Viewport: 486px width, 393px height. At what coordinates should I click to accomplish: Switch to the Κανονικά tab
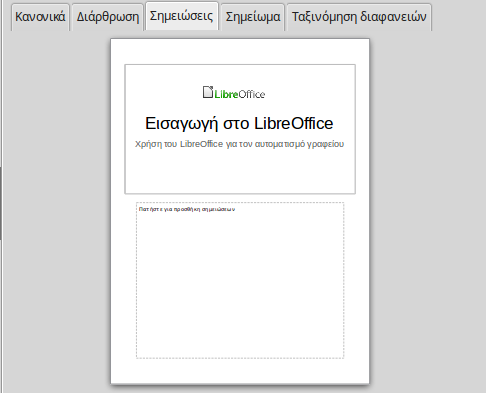(x=40, y=17)
